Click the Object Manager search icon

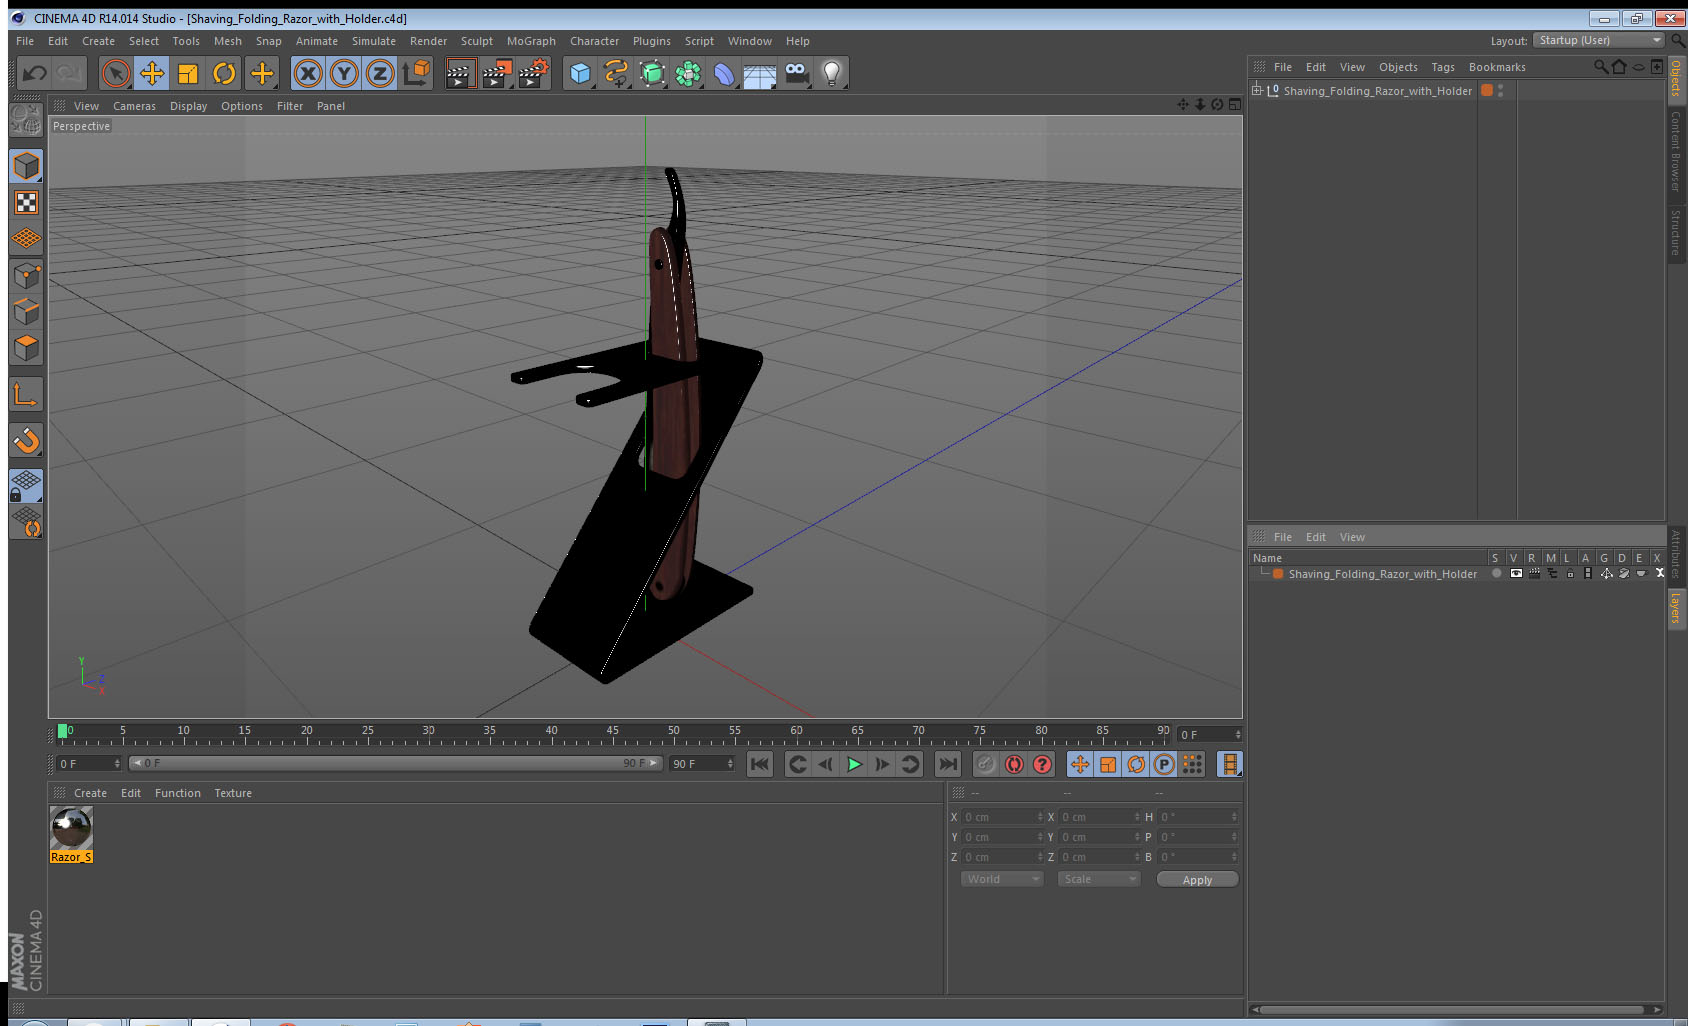click(x=1600, y=67)
